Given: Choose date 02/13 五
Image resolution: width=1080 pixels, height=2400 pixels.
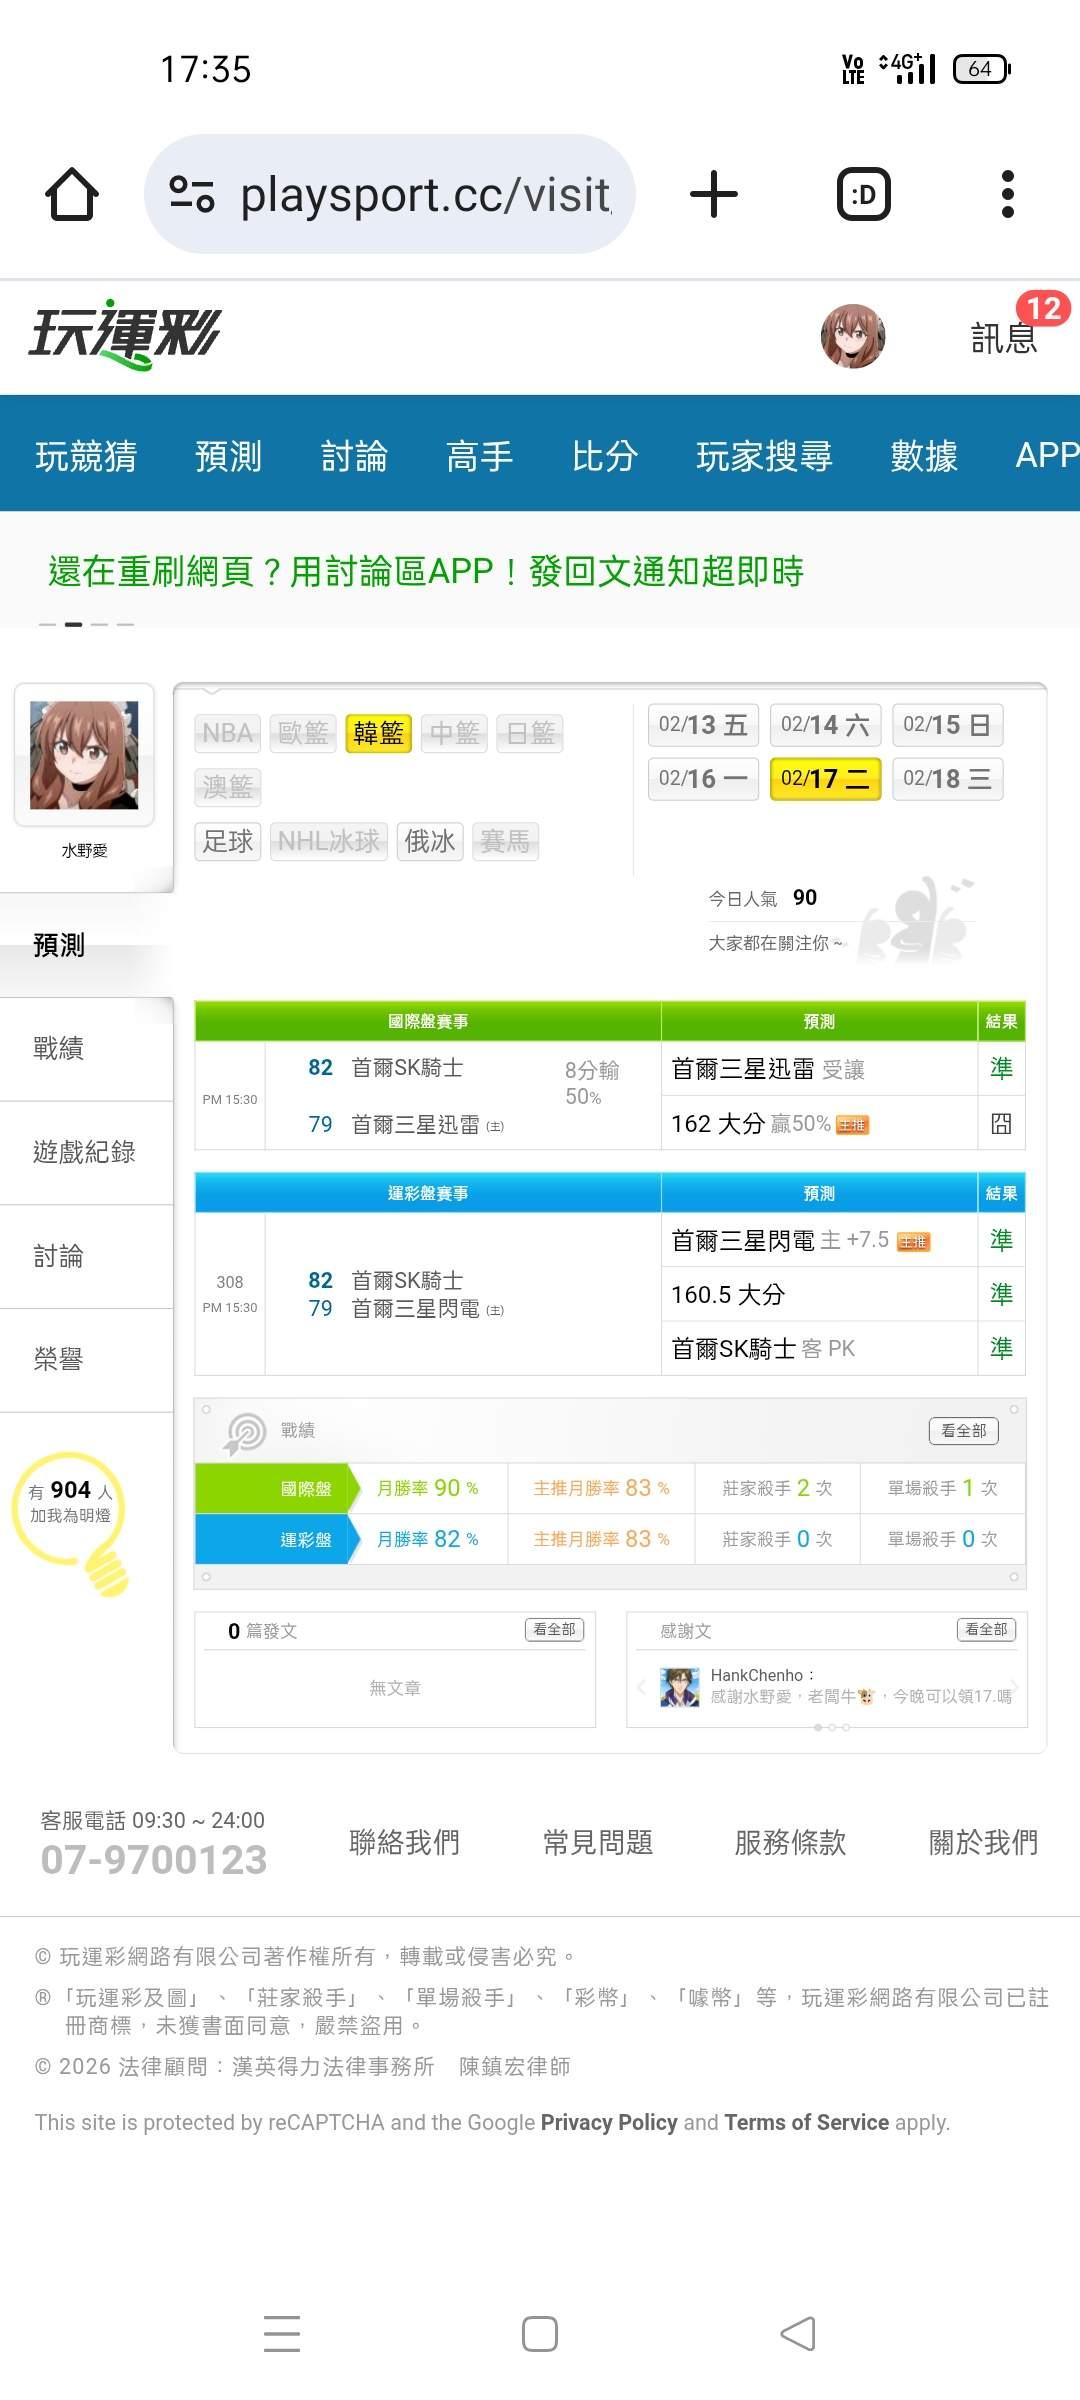Looking at the screenshot, I should [703, 725].
